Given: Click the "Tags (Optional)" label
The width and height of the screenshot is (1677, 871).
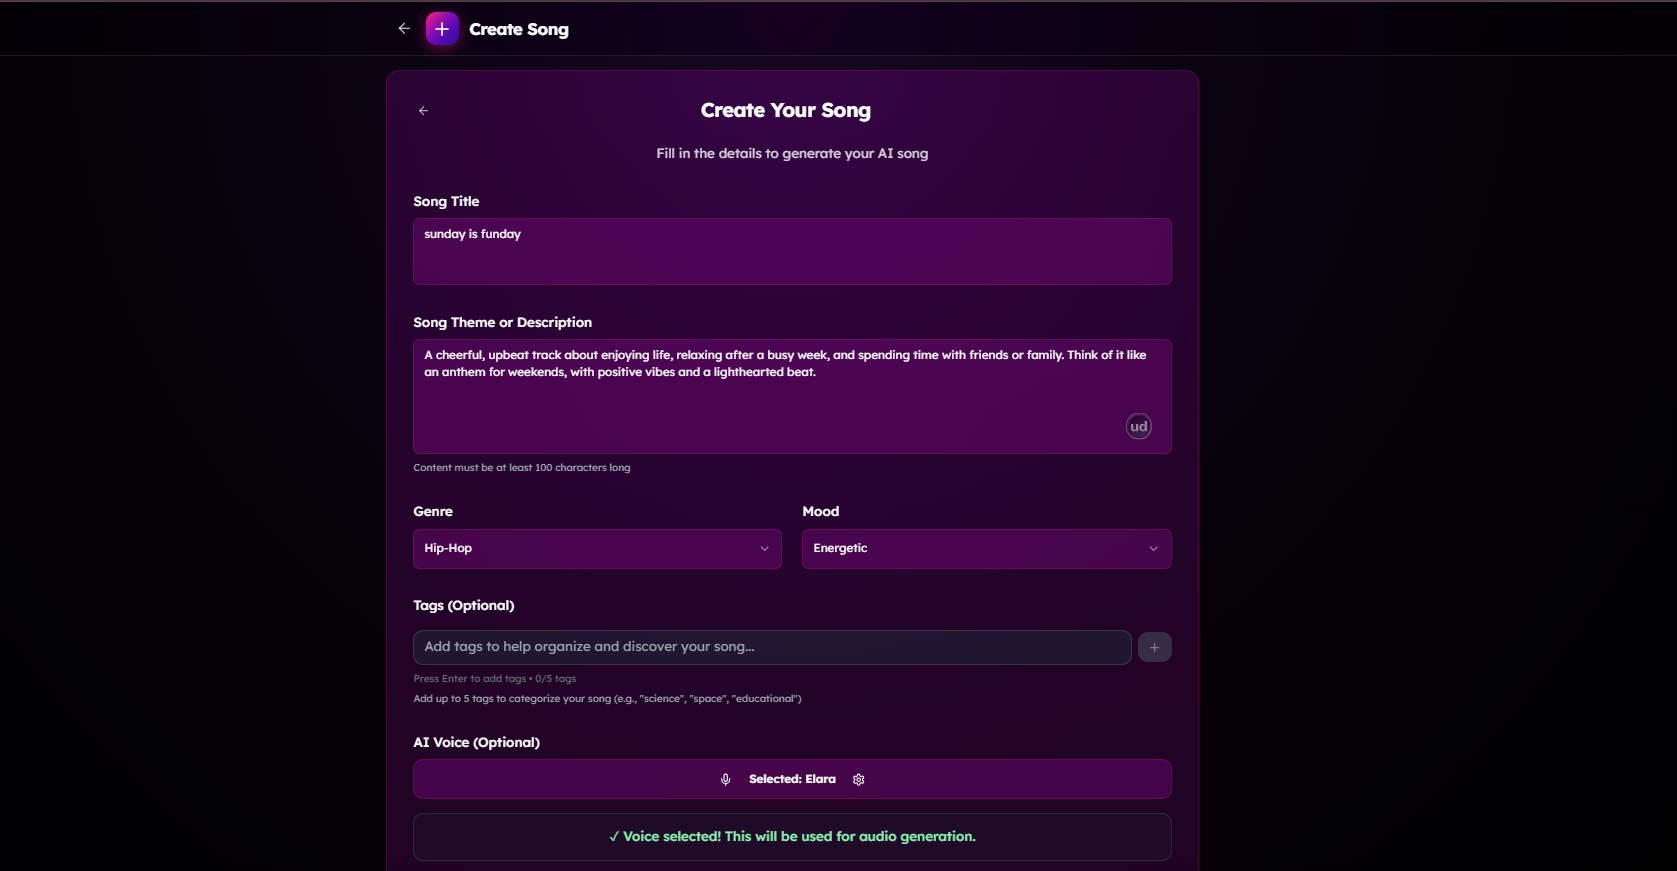Looking at the screenshot, I should [464, 606].
